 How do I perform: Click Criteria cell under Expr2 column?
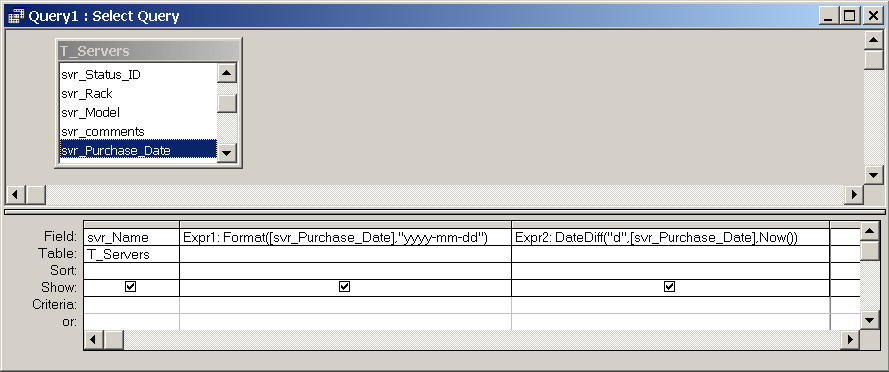[x=670, y=305]
